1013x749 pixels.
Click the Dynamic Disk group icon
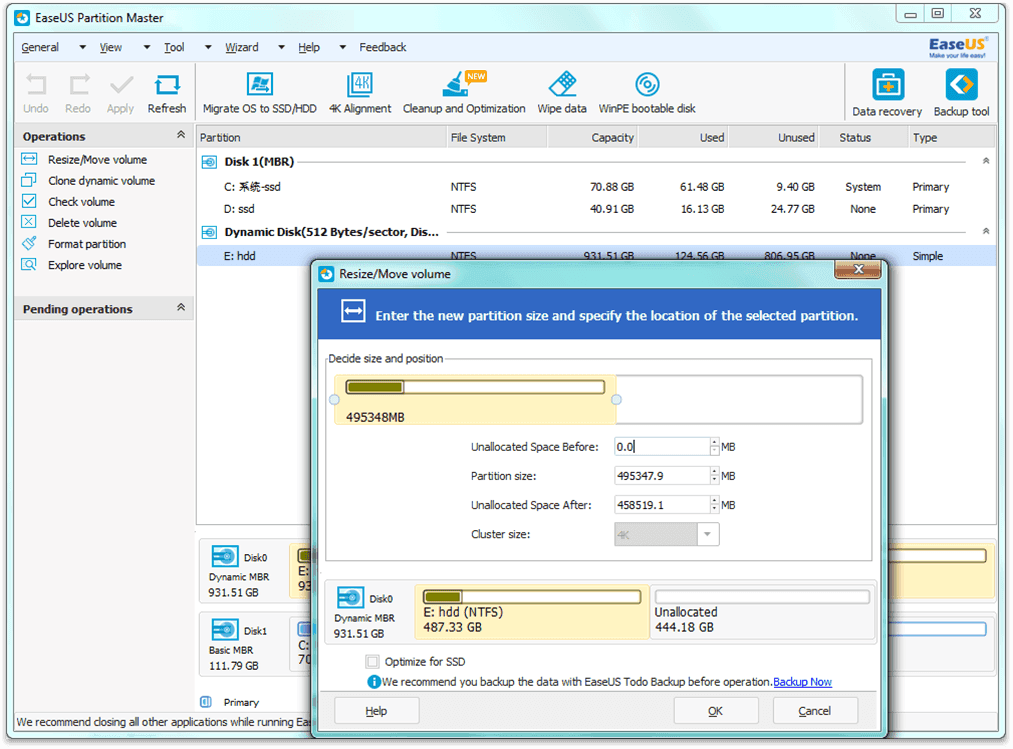pos(209,232)
